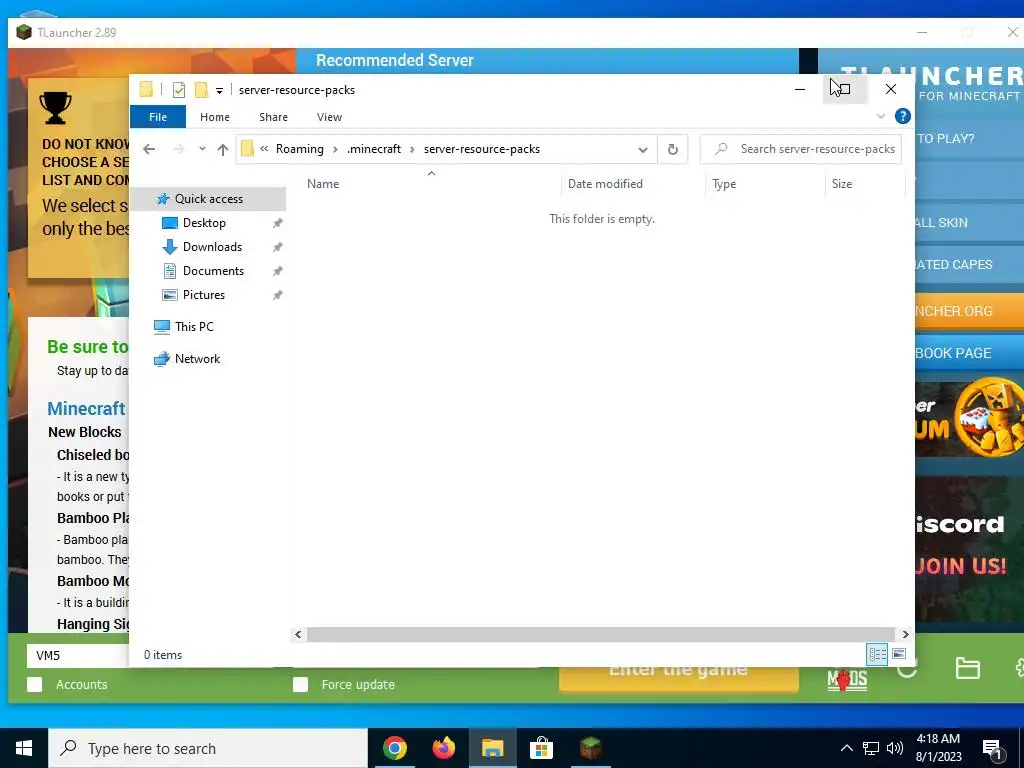Open Desktop in navigation pane

click(x=204, y=223)
